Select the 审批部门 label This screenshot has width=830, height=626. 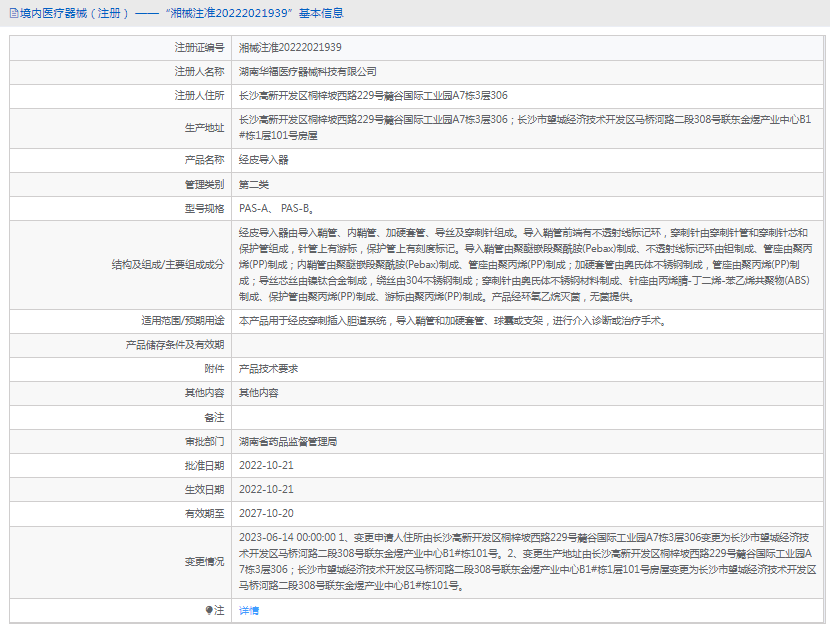click(204, 441)
